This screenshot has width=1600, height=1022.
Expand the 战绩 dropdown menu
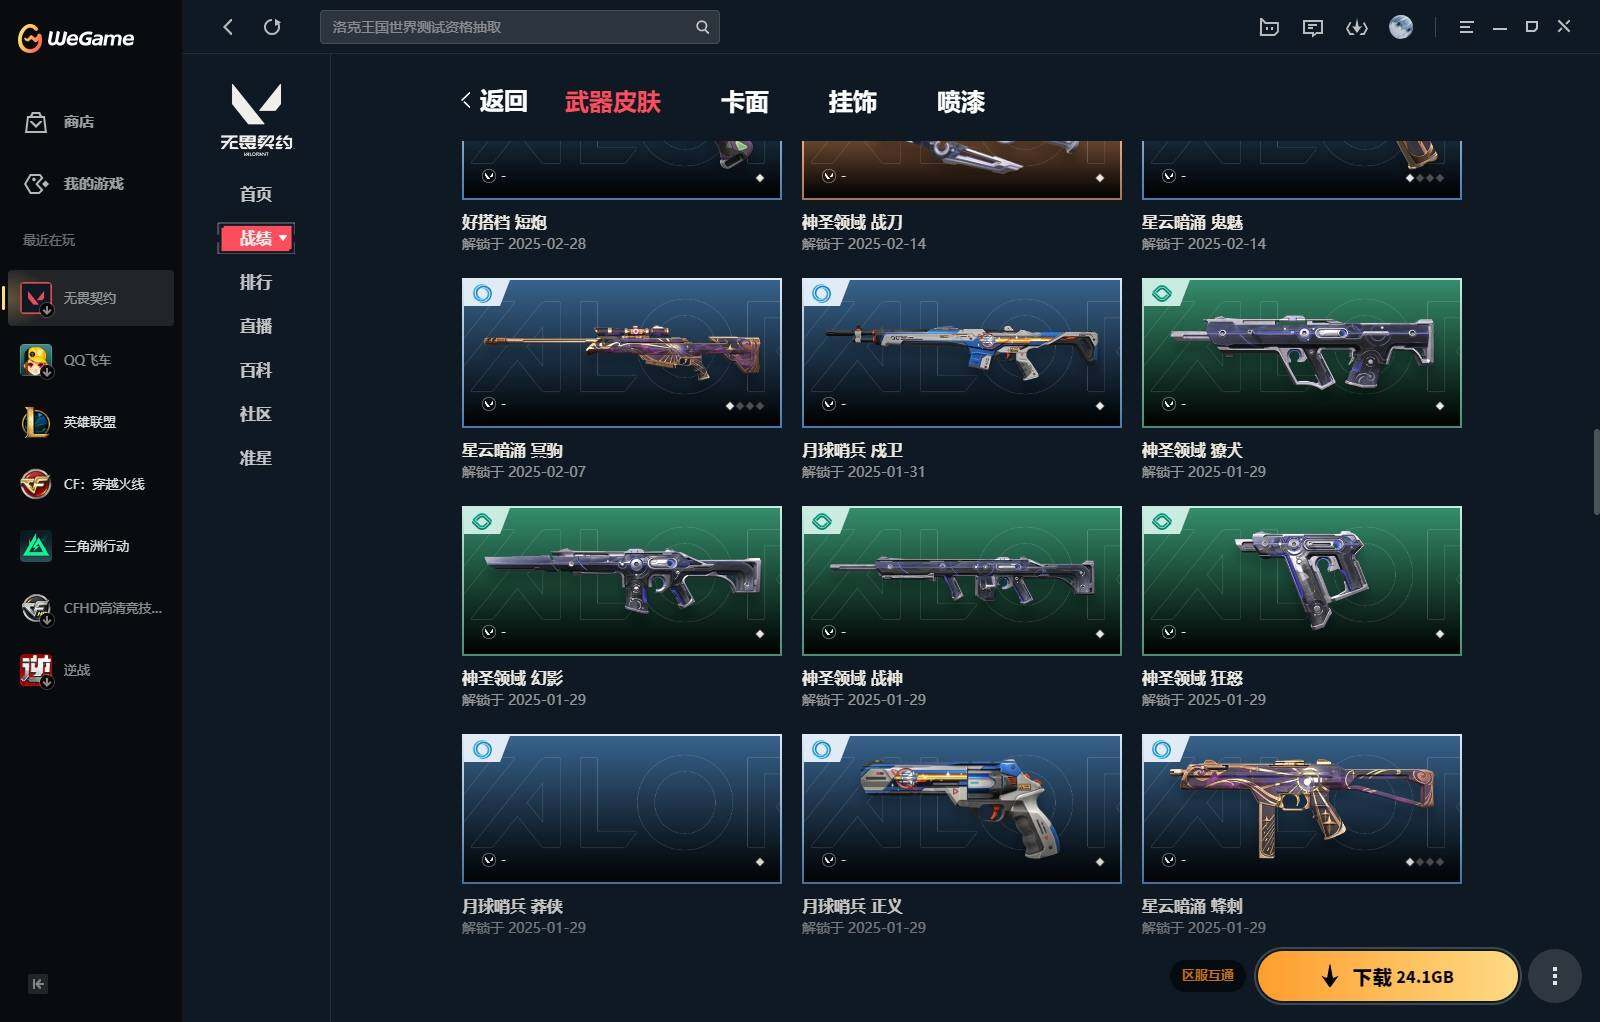[x=256, y=238]
